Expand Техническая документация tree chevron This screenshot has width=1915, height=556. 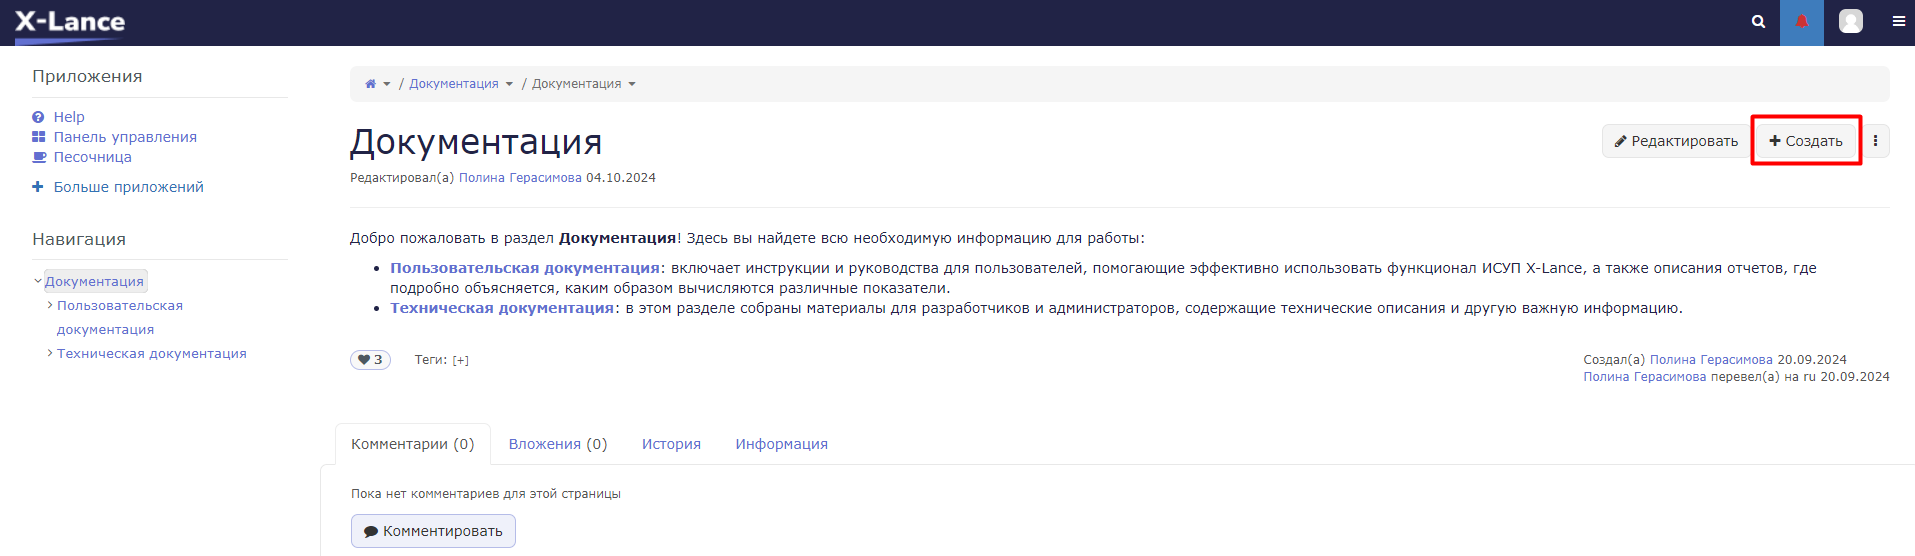[x=50, y=353]
